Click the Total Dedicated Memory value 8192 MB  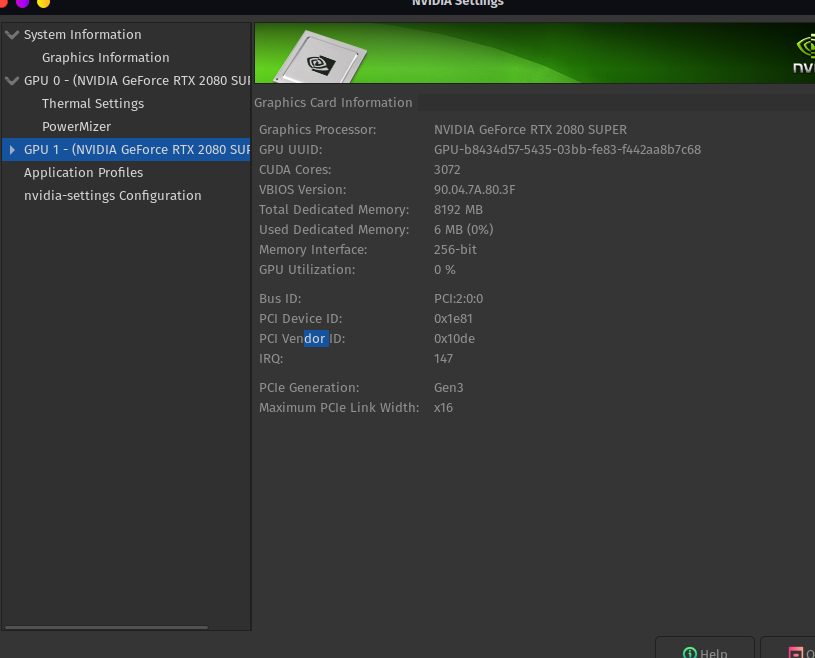[458, 209]
